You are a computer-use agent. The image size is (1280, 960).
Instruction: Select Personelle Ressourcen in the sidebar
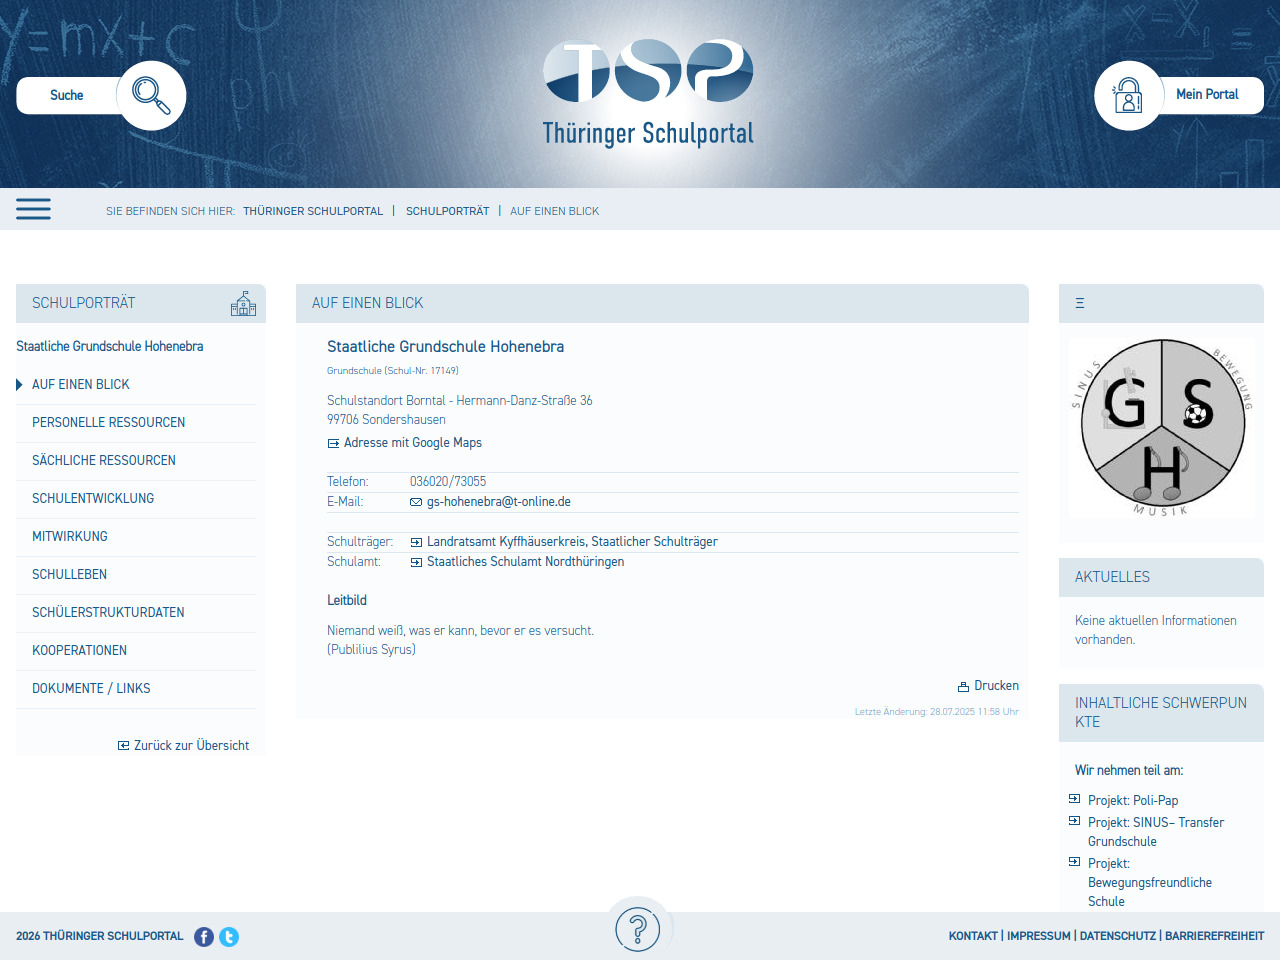pos(108,422)
